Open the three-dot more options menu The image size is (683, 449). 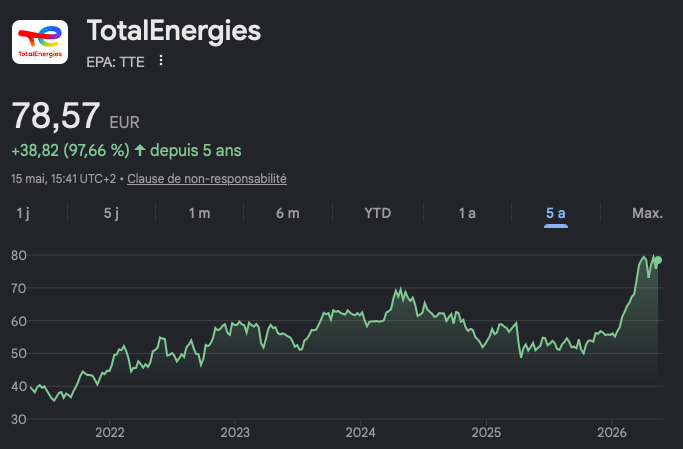click(161, 61)
